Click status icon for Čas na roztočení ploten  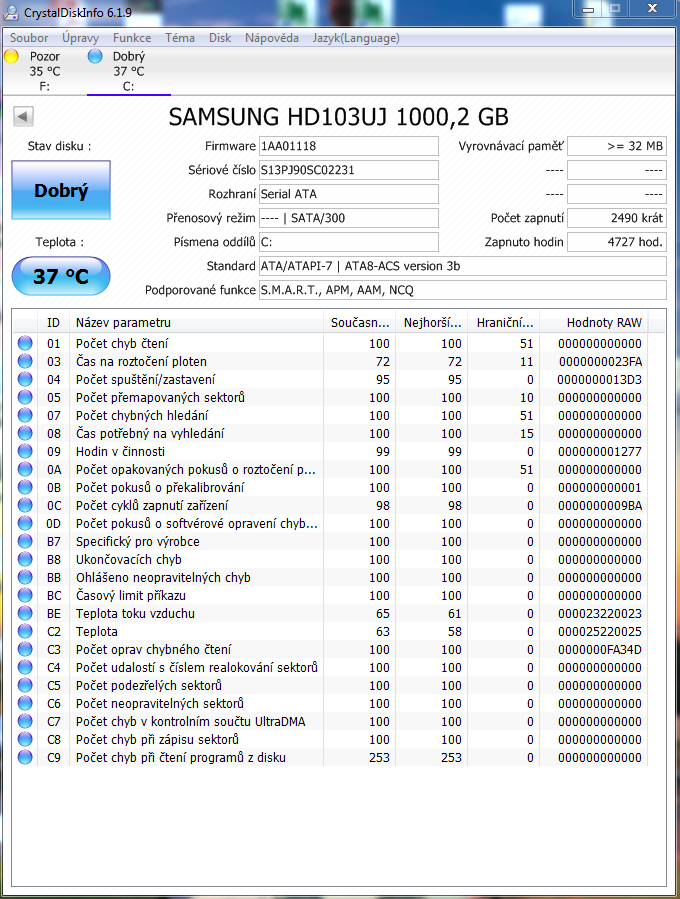tap(25, 361)
